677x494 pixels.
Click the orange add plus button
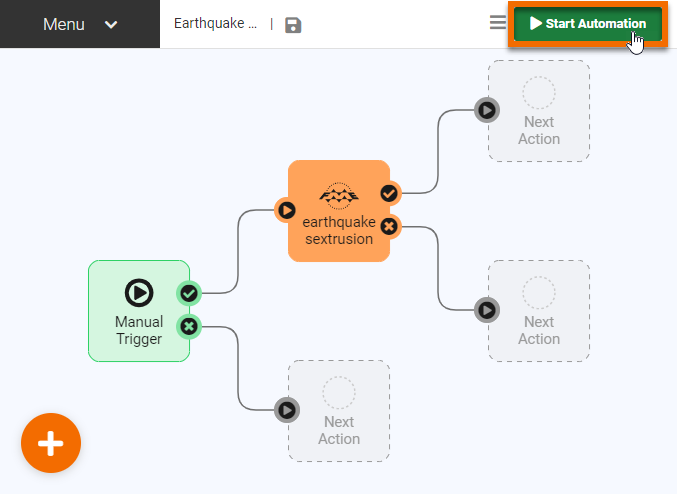(51, 443)
